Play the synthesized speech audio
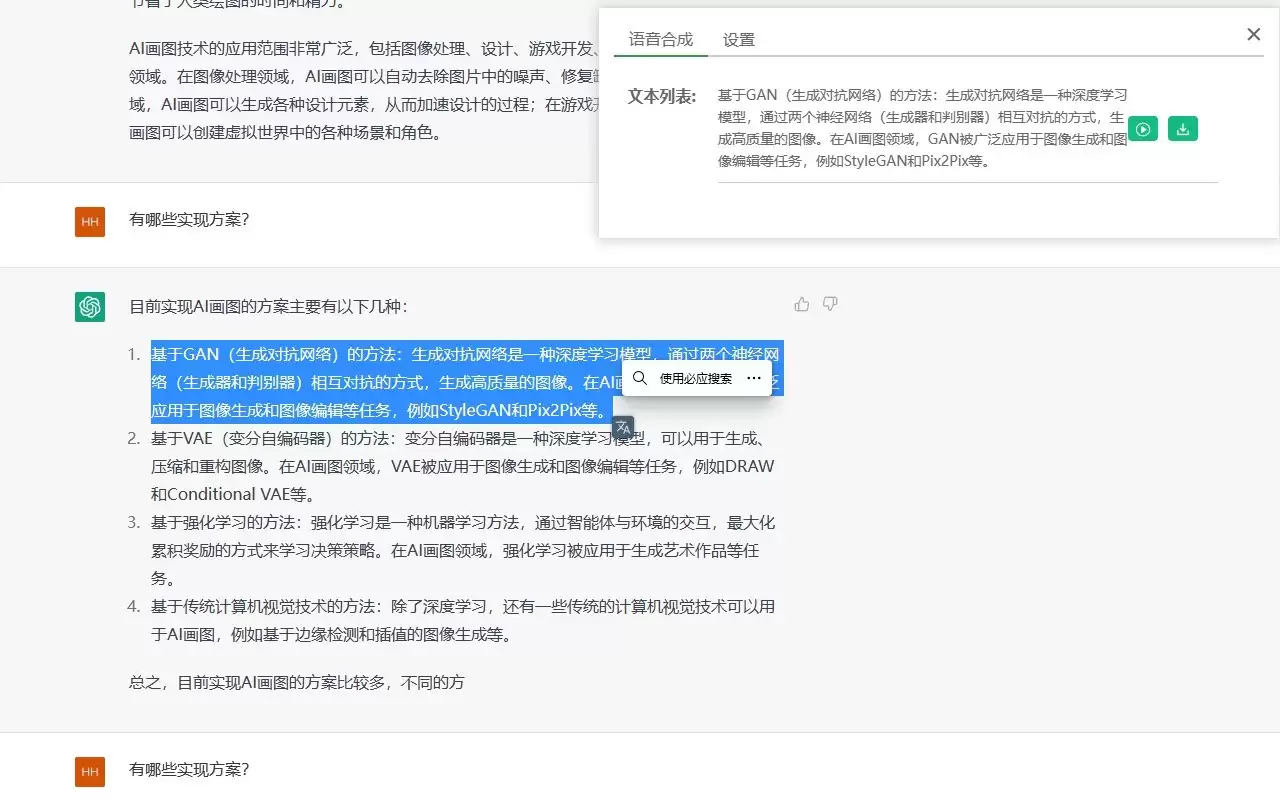Image resolution: width=1280 pixels, height=800 pixels. 1143,129
